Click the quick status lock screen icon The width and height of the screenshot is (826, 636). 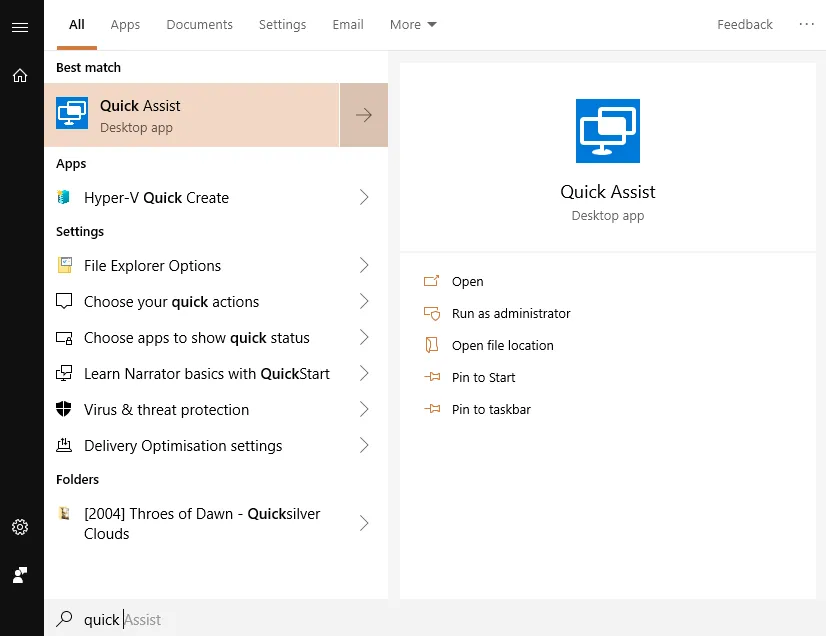click(64, 338)
